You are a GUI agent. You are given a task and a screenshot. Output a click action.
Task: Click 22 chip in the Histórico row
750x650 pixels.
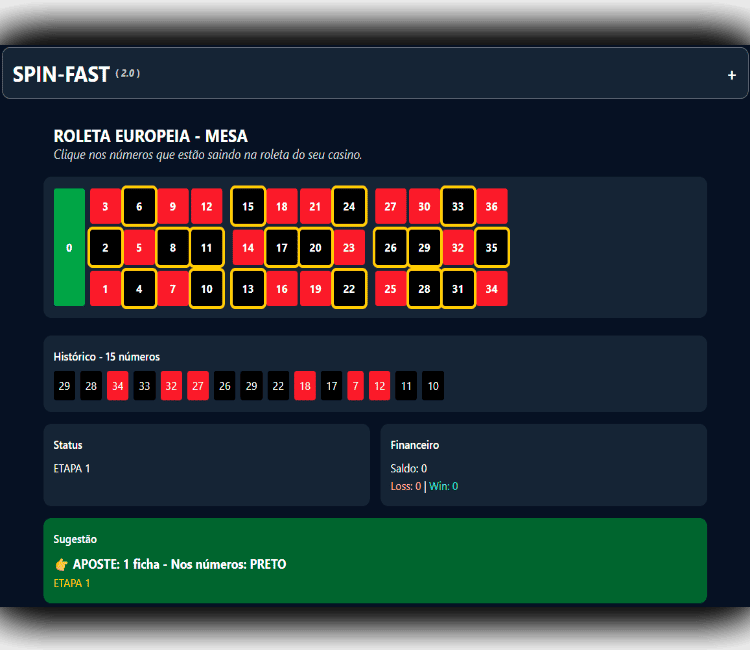click(x=278, y=386)
